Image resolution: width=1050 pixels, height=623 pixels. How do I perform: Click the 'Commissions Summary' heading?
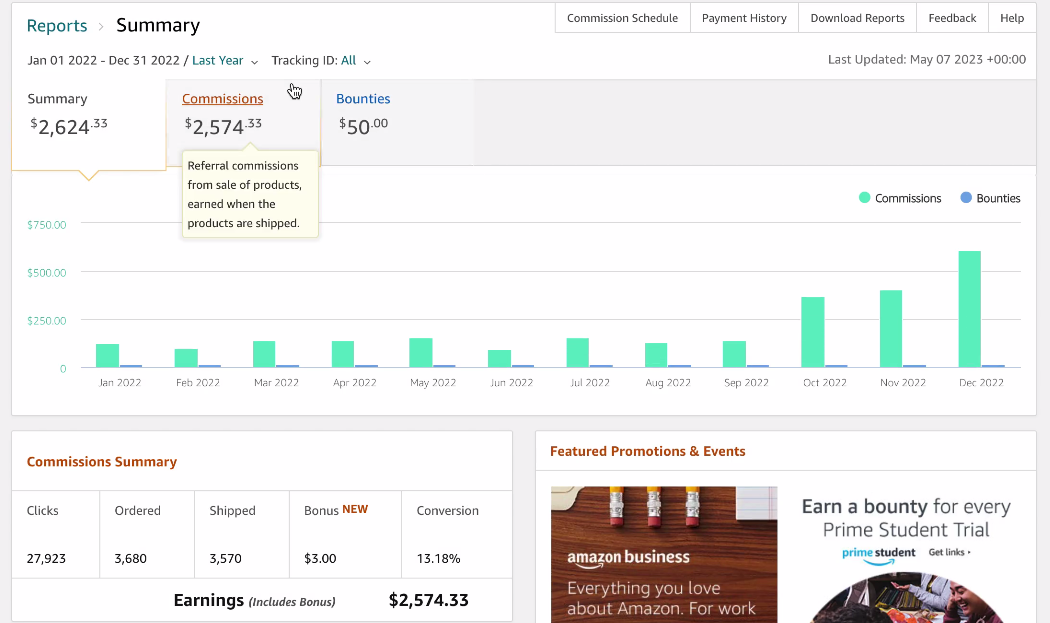pyautogui.click(x=102, y=462)
